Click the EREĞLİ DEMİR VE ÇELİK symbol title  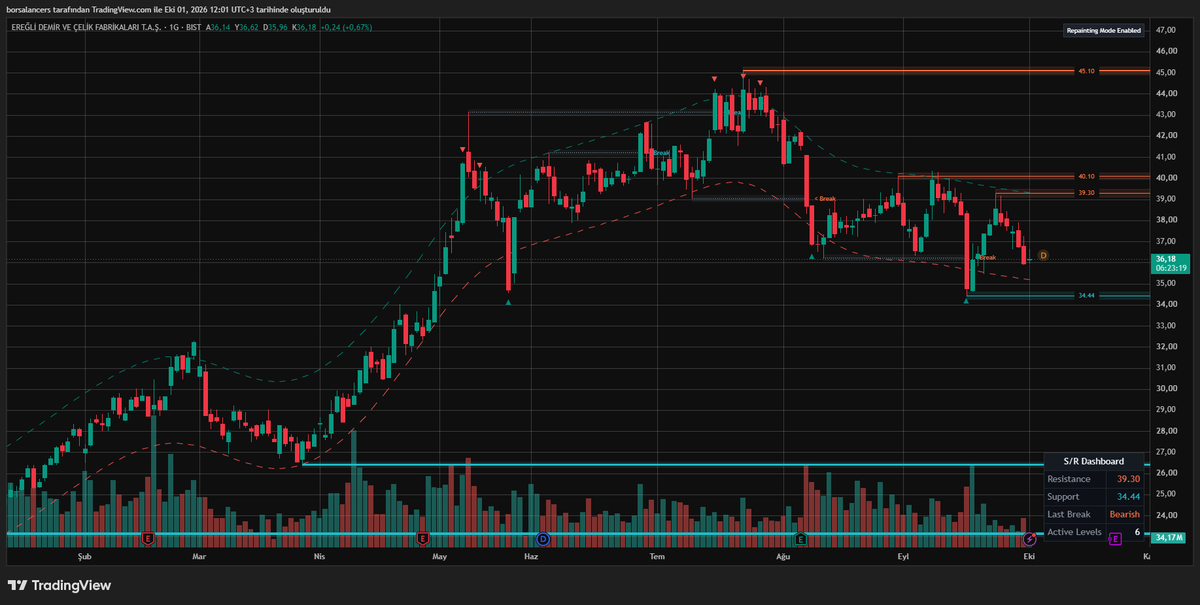pos(88,27)
